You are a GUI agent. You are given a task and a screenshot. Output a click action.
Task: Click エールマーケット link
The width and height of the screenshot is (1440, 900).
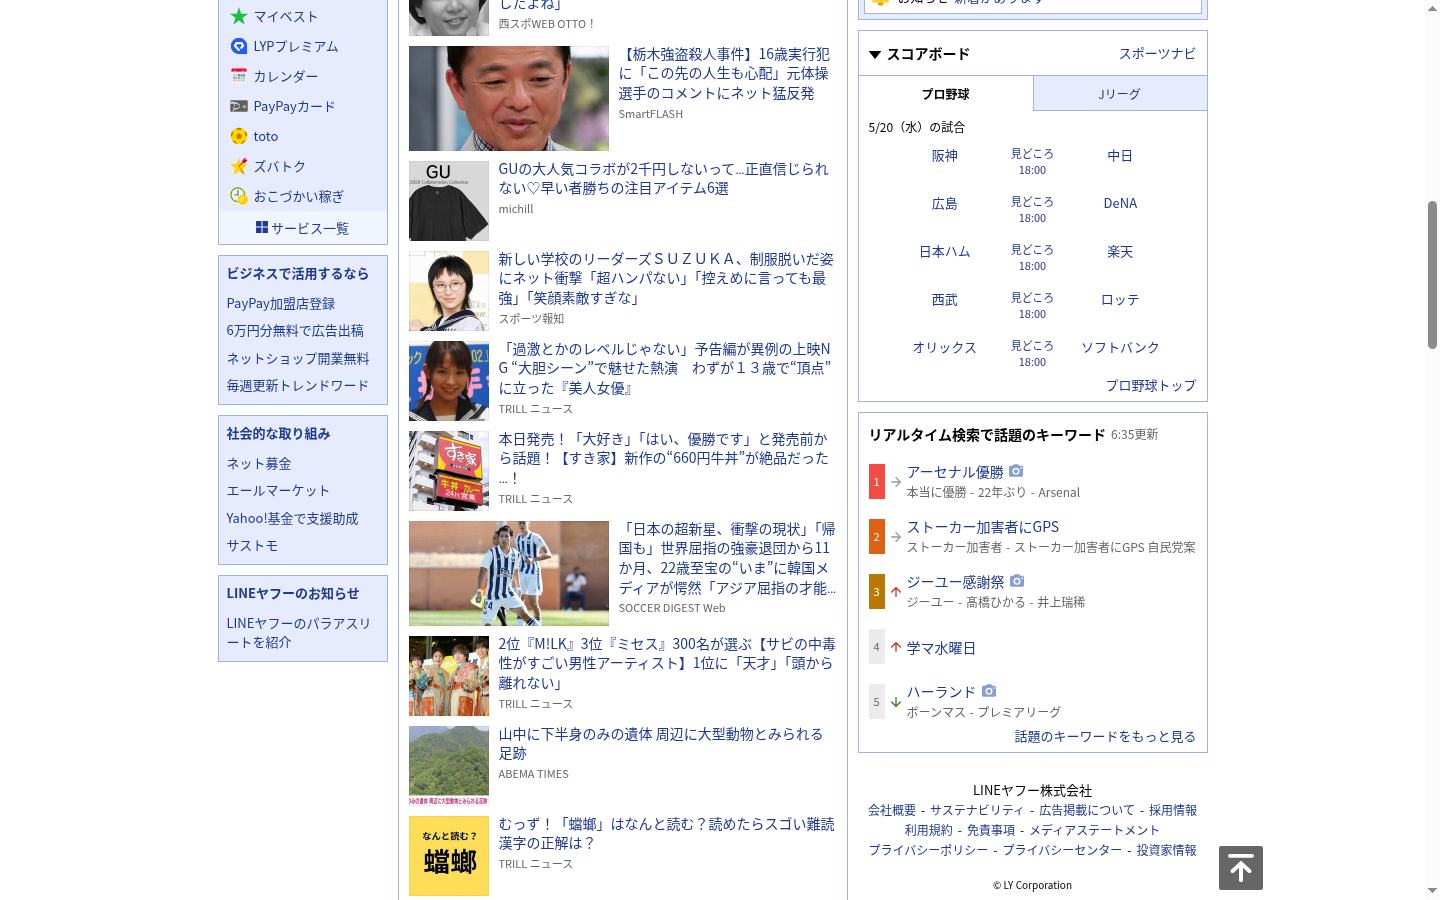tap(278, 491)
